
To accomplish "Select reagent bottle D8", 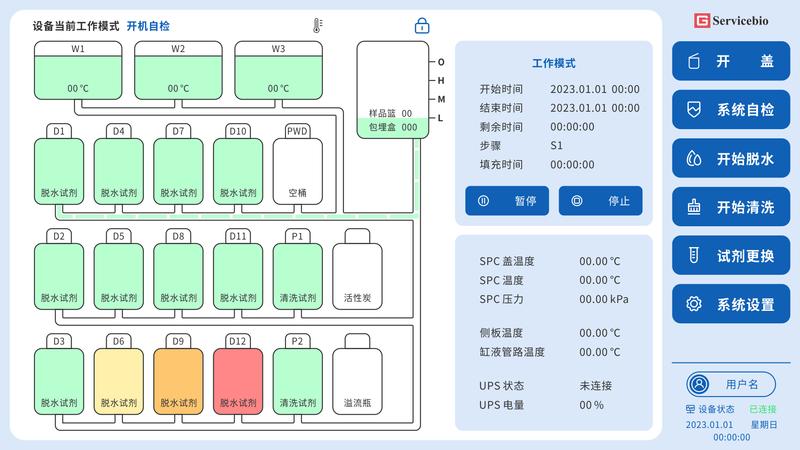I will [178, 269].
